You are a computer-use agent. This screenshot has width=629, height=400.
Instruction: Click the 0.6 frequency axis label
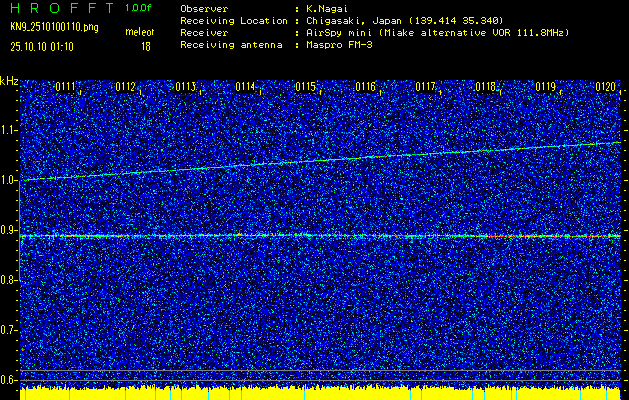tap(9, 380)
